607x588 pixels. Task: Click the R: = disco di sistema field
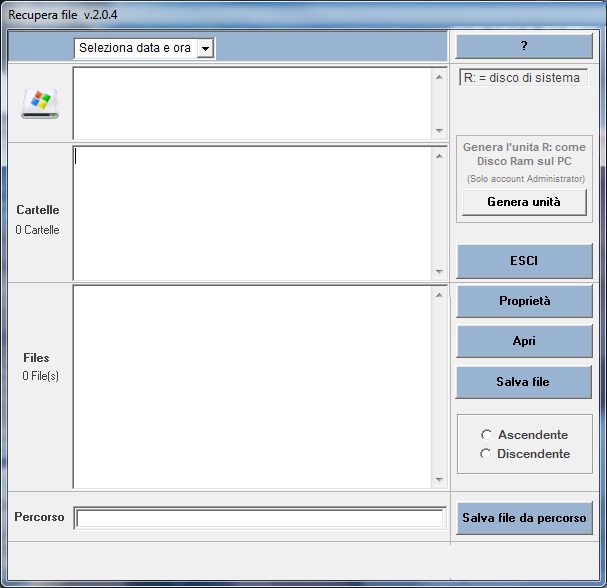point(523,78)
